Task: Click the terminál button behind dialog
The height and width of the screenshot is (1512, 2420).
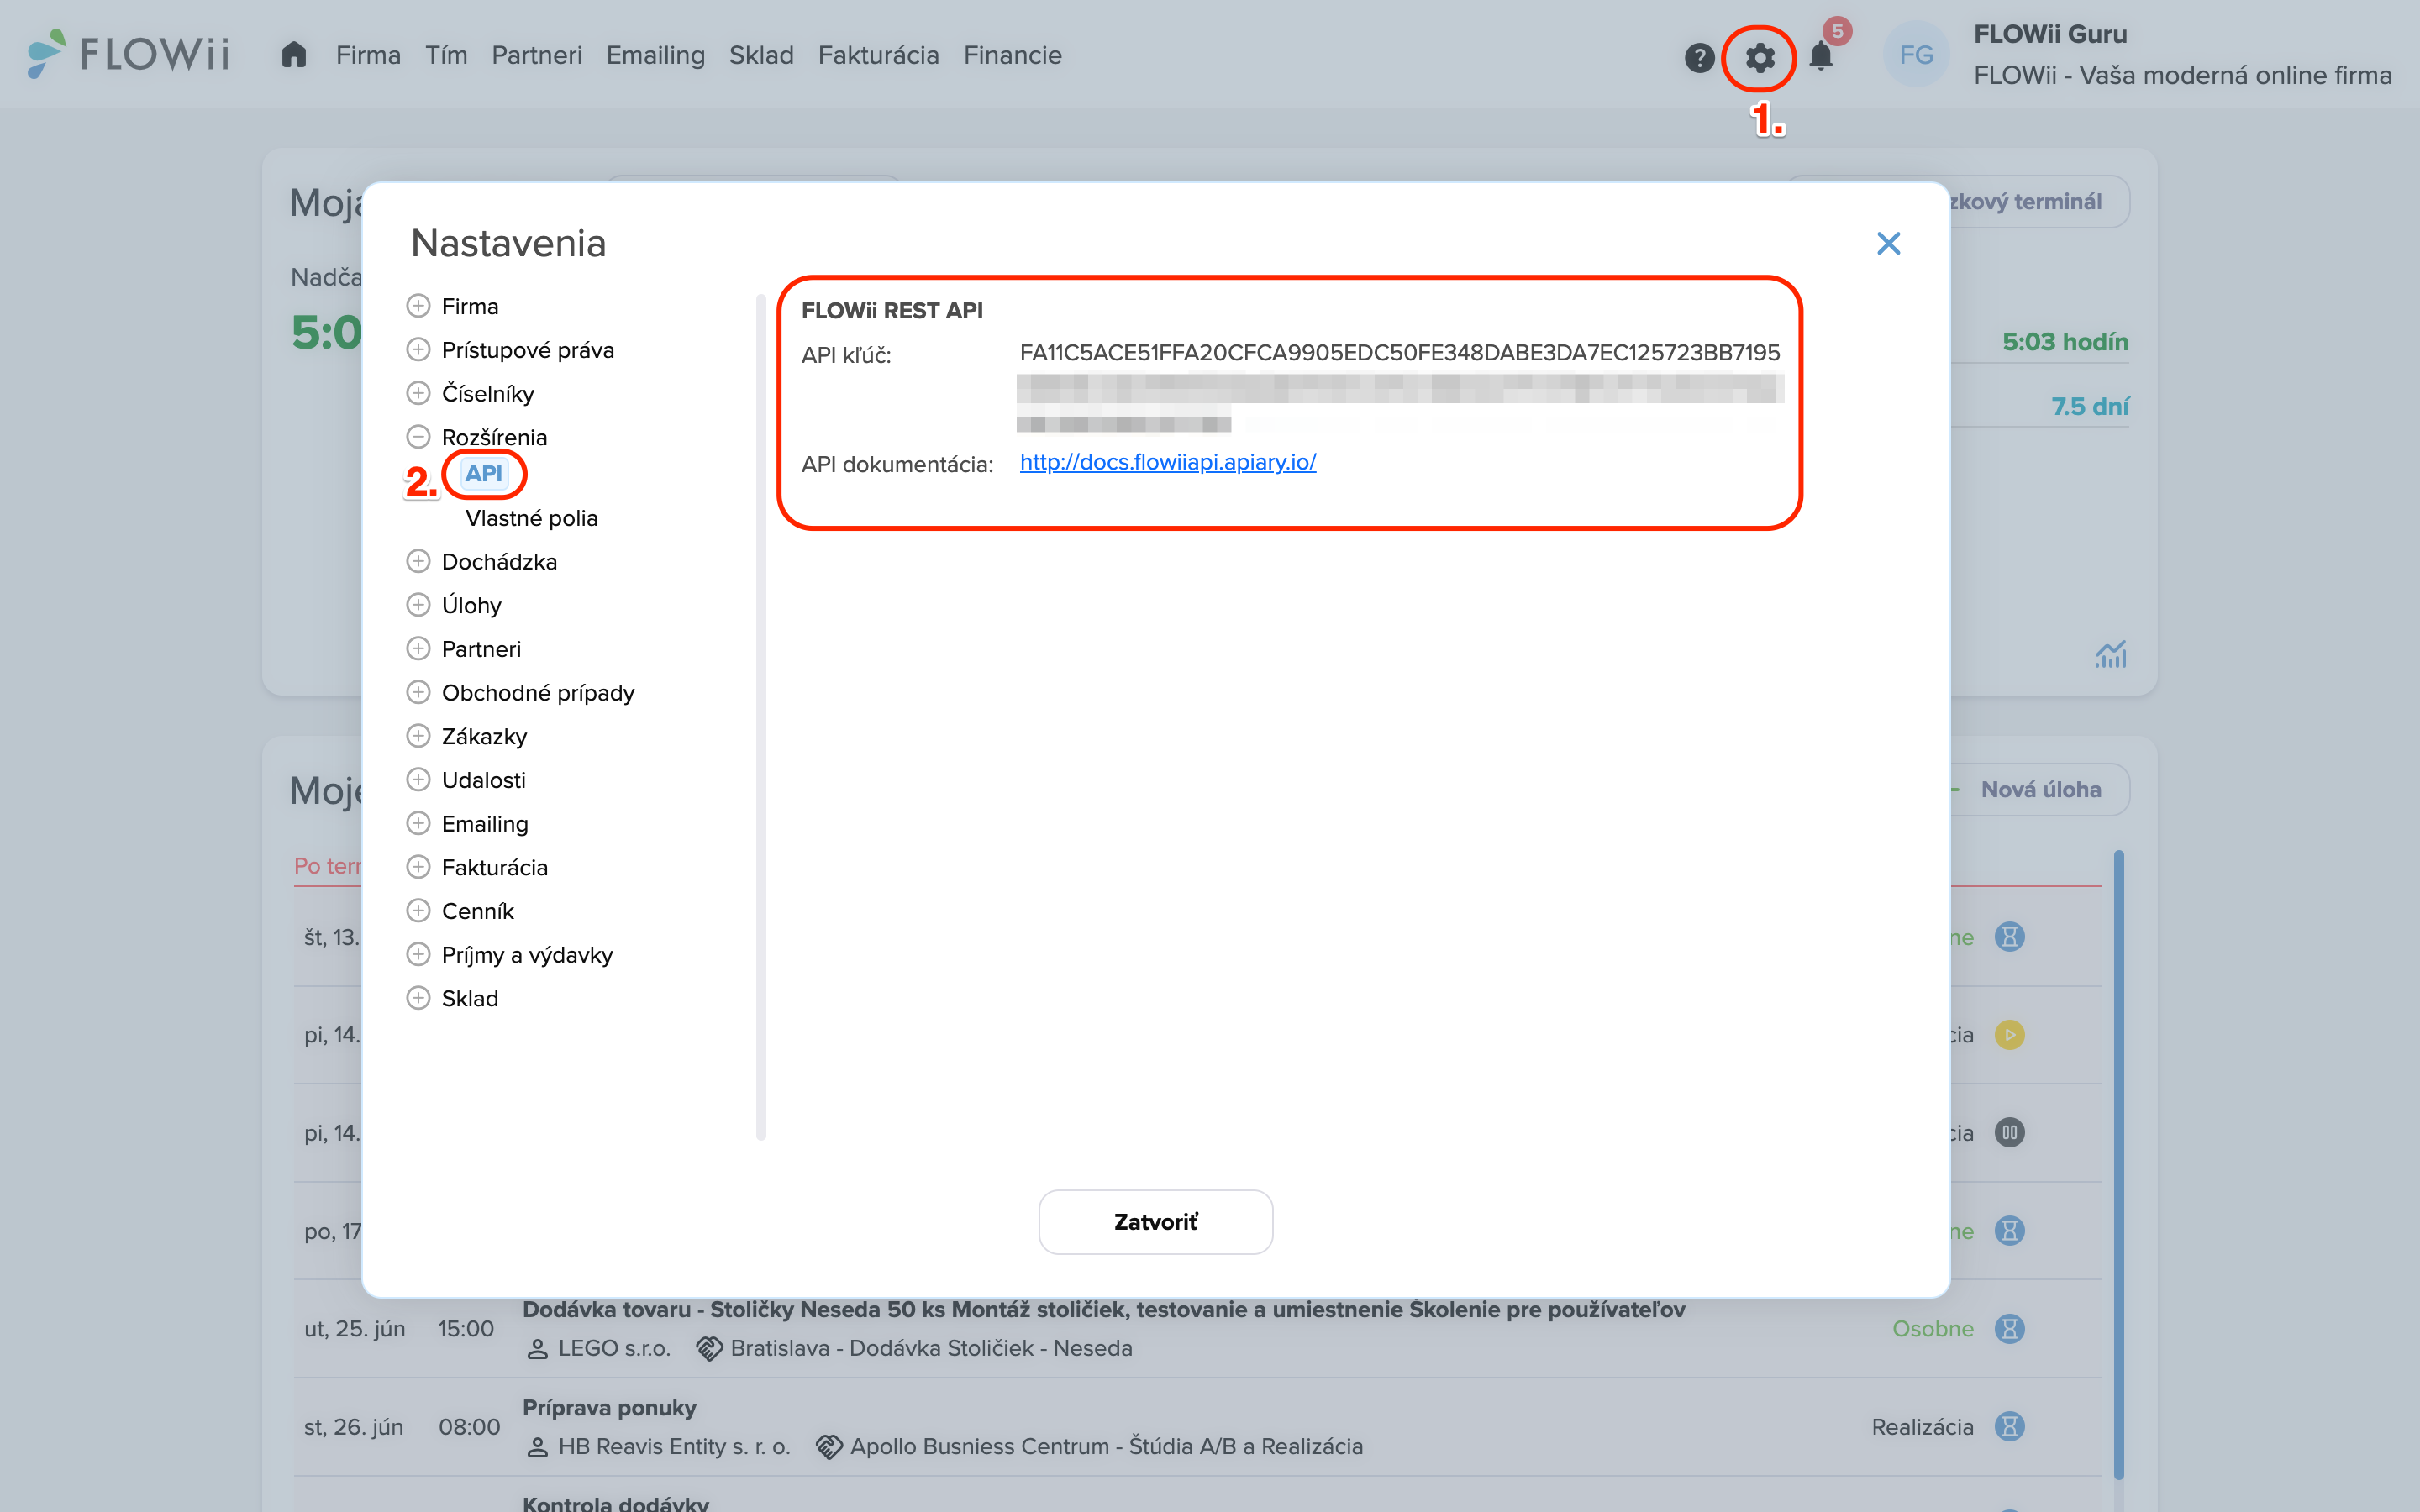Action: pos(2040,201)
